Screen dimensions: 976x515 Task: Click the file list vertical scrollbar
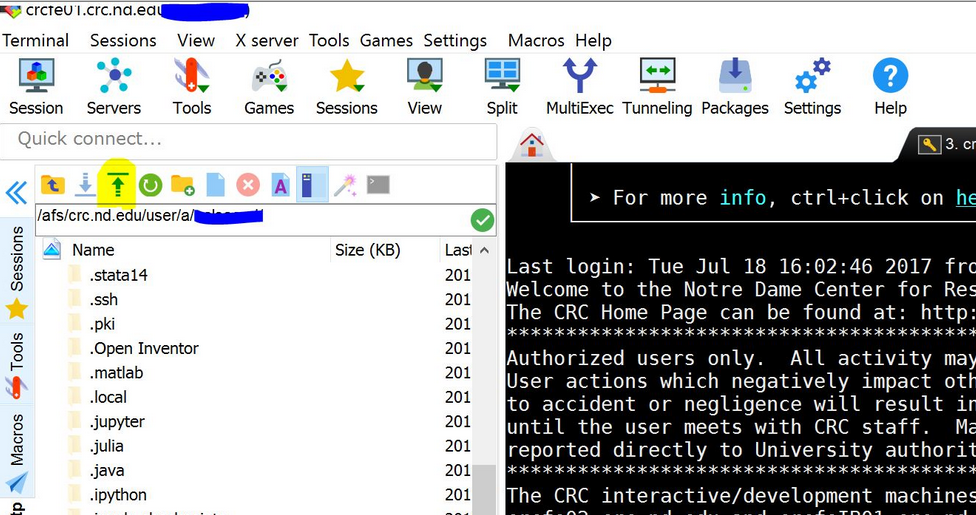(x=483, y=490)
